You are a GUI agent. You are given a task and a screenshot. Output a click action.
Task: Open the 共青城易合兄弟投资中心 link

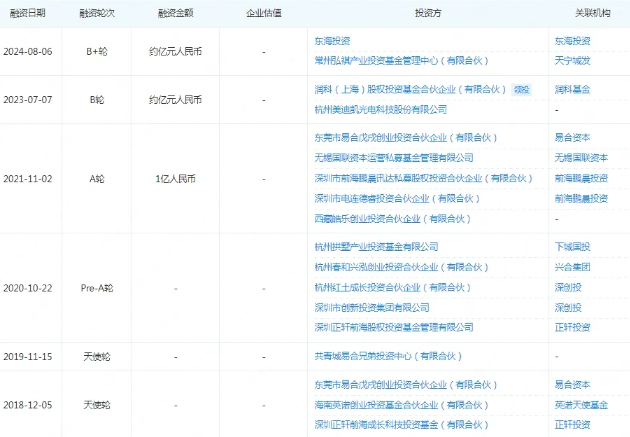pyautogui.click(x=388, y=356)
